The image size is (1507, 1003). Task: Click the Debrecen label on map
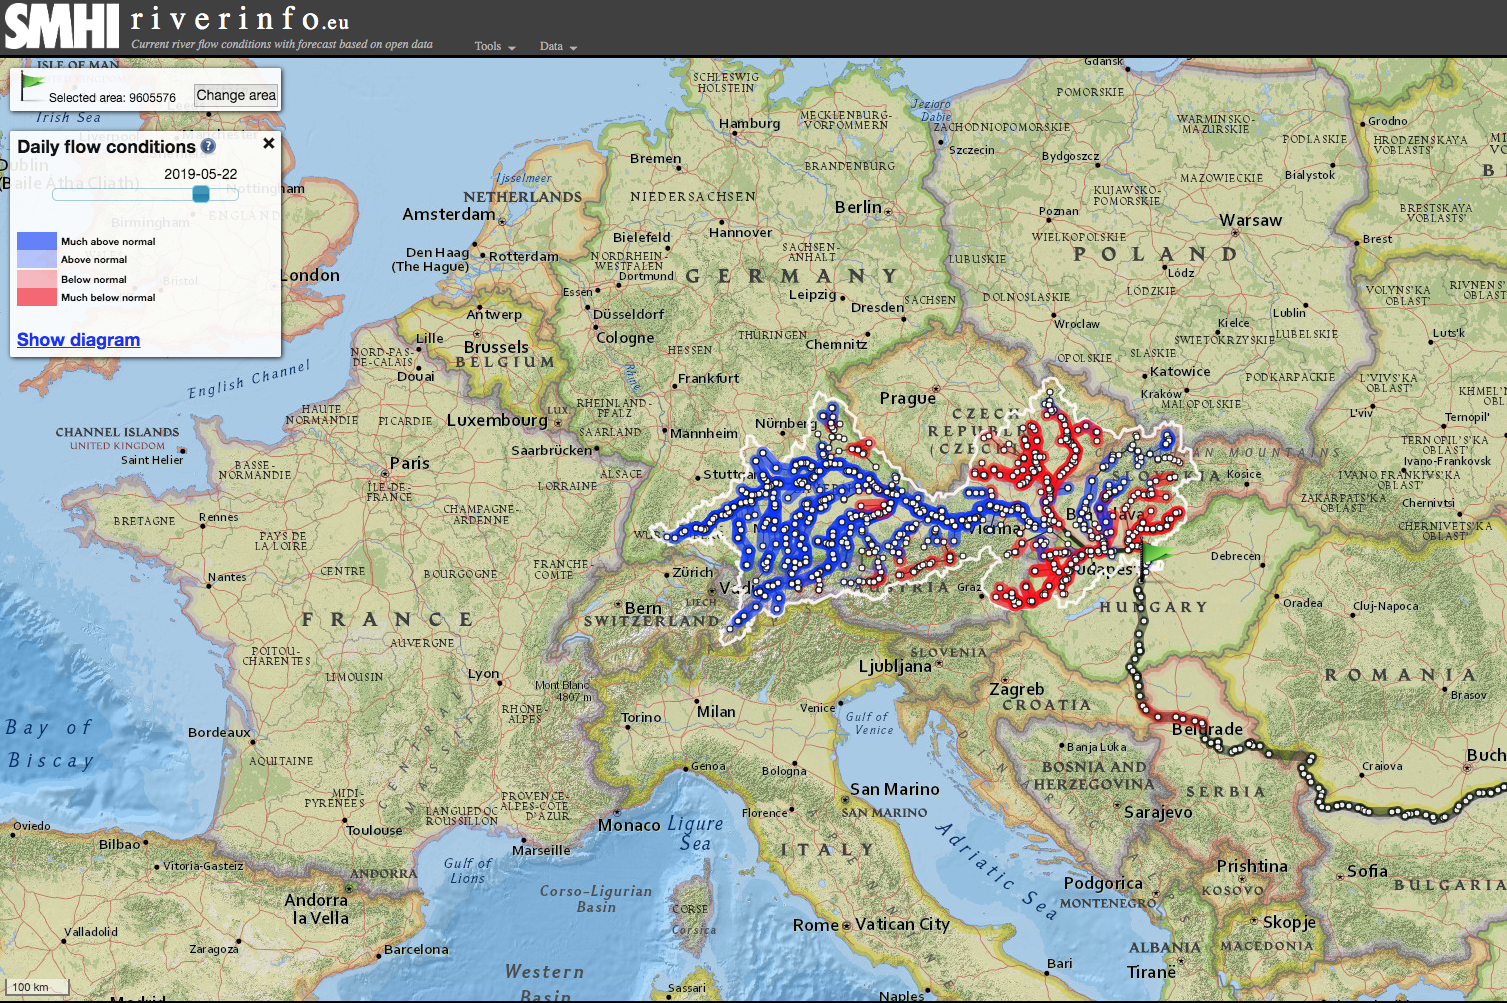tap(1236, 556)
